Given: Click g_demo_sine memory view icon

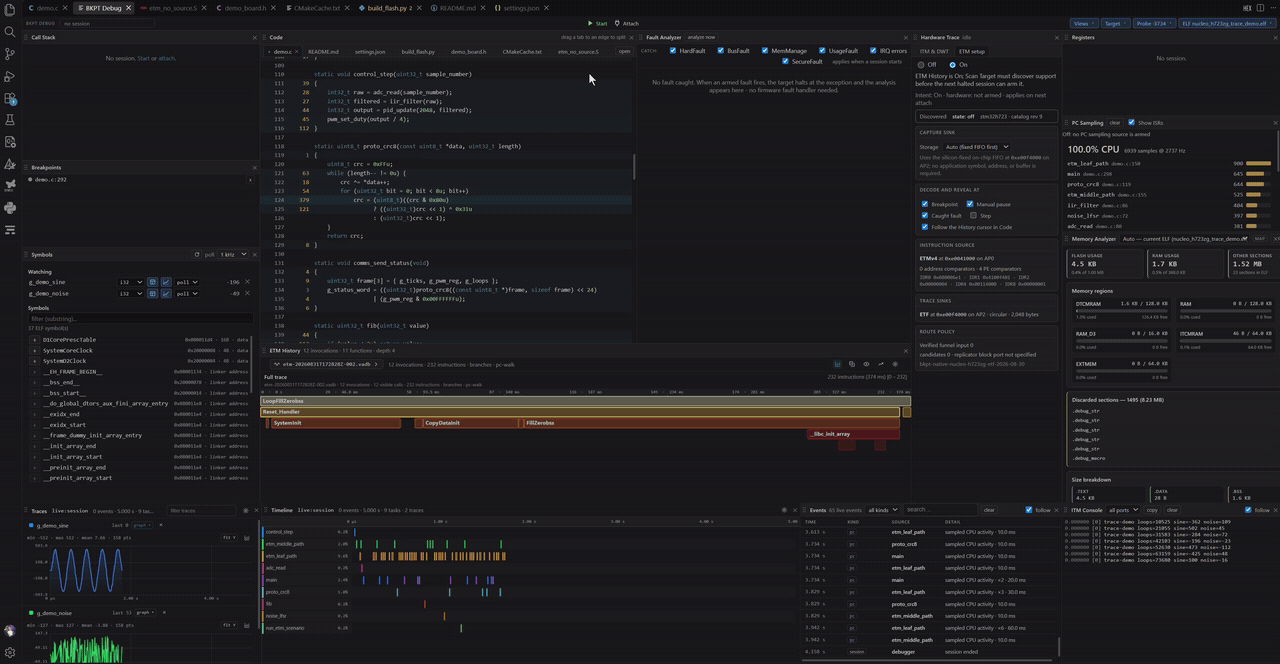Looking at the screenshot, I should coord(152,282).
